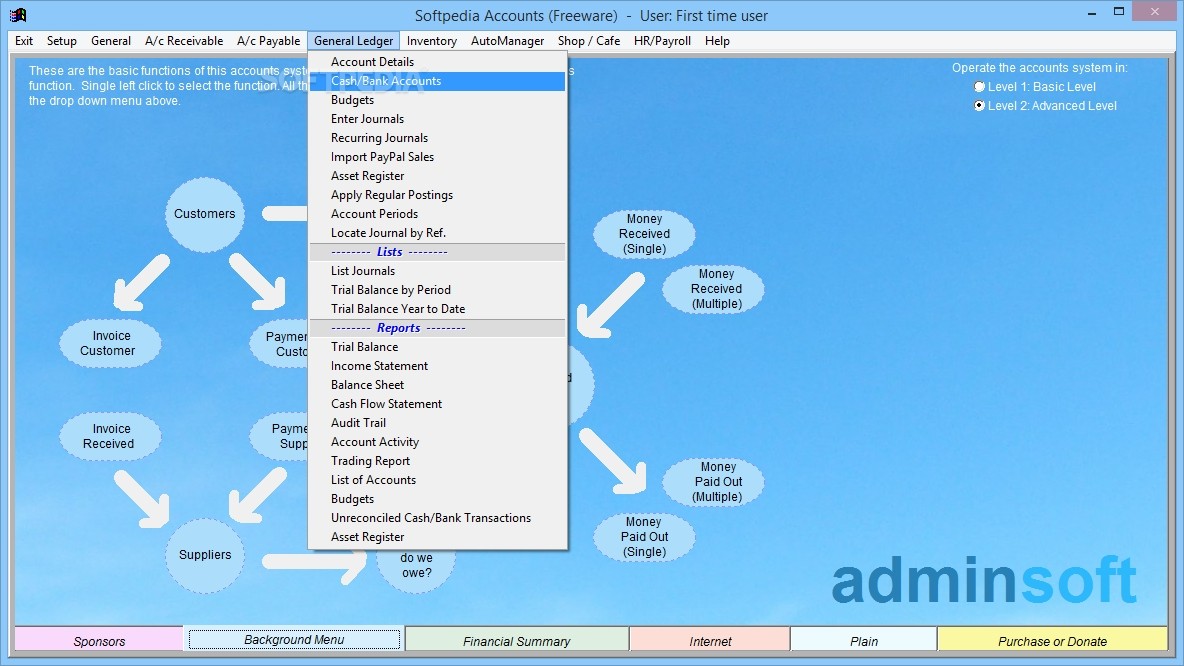The width and height of the screenshot is (1184, 666).
Task: Click the adminsoft logo
Action: pyautogui.click(x=984, y=580)
